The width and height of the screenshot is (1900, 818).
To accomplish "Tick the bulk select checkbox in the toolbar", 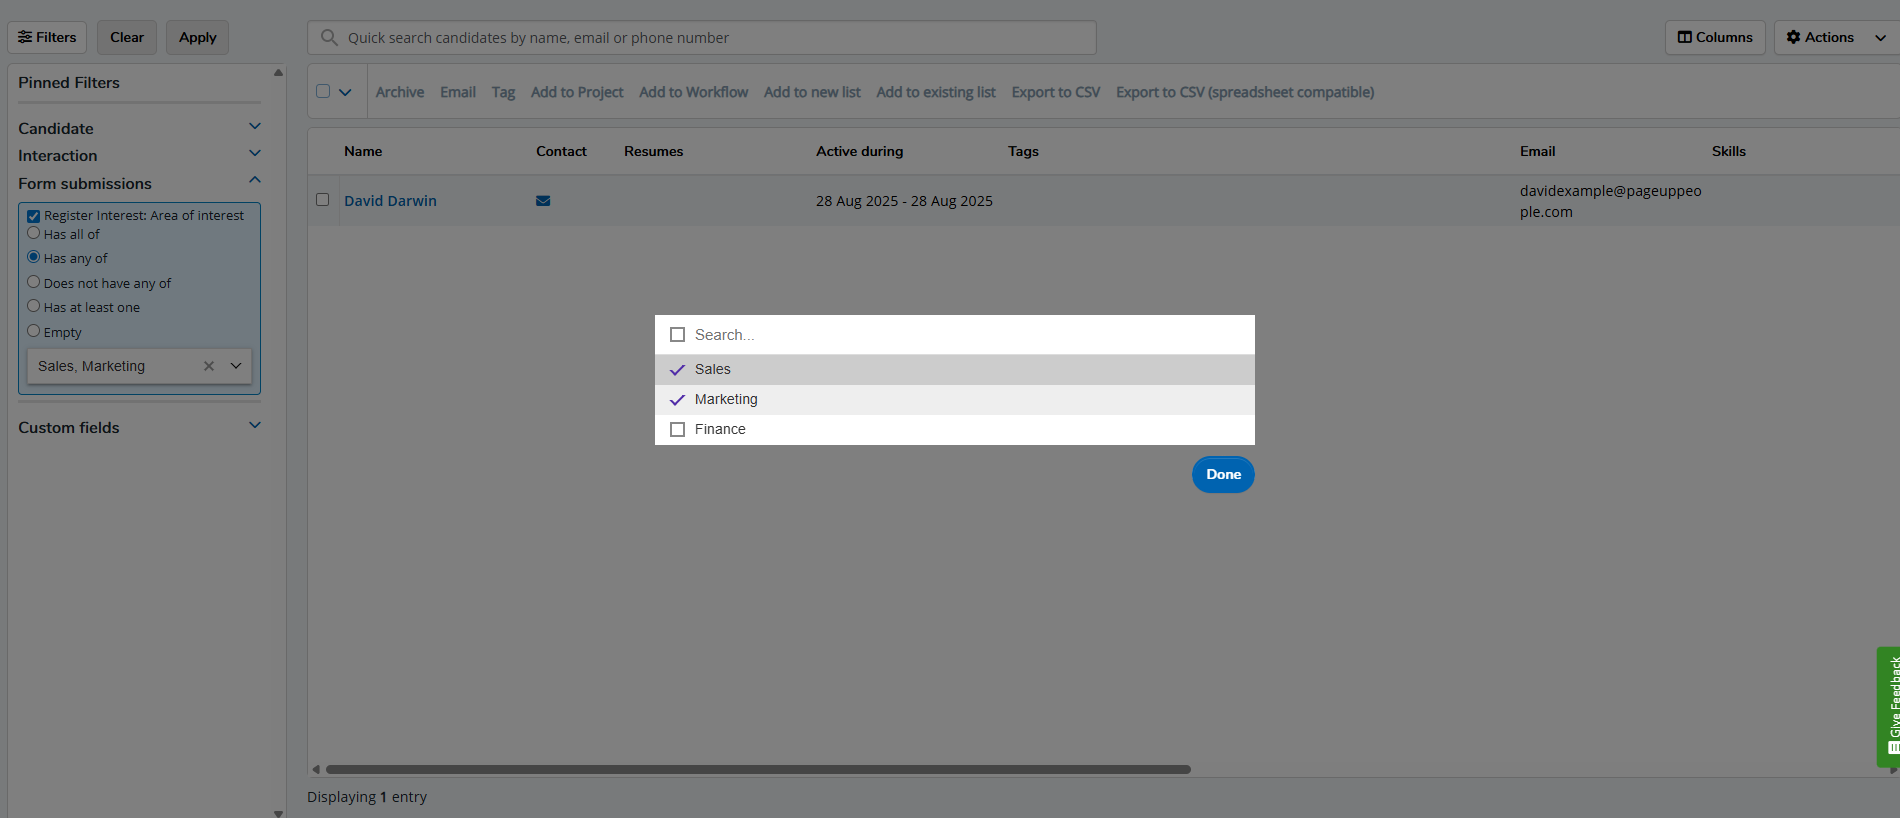I will 323,91.
